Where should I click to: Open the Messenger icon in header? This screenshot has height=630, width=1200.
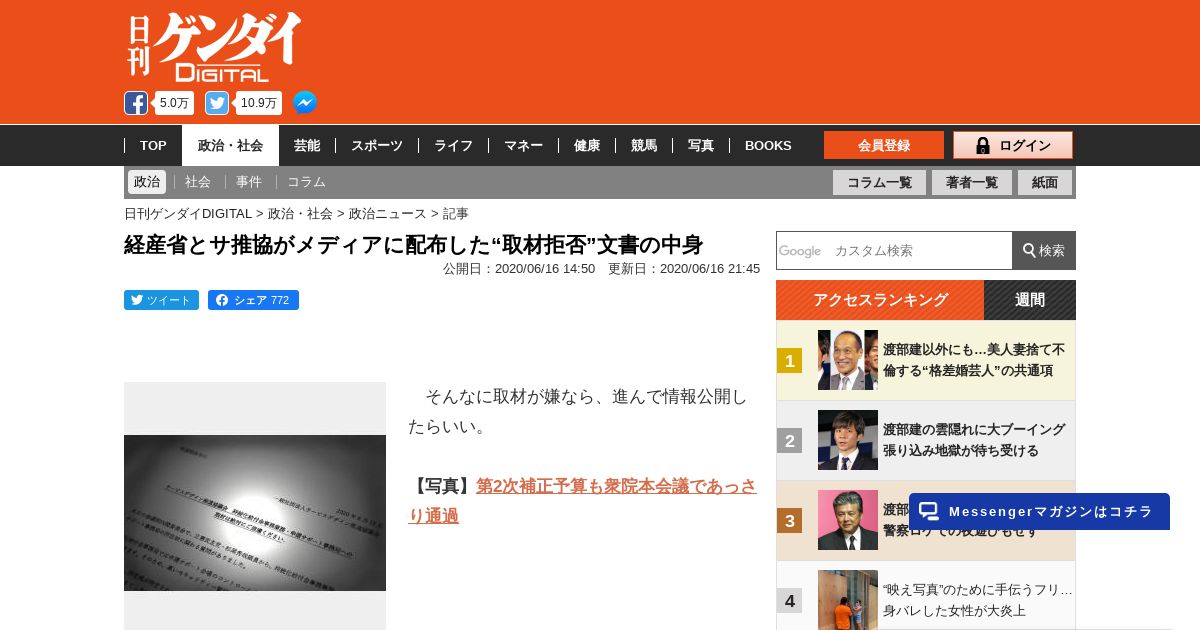[305, 103]
